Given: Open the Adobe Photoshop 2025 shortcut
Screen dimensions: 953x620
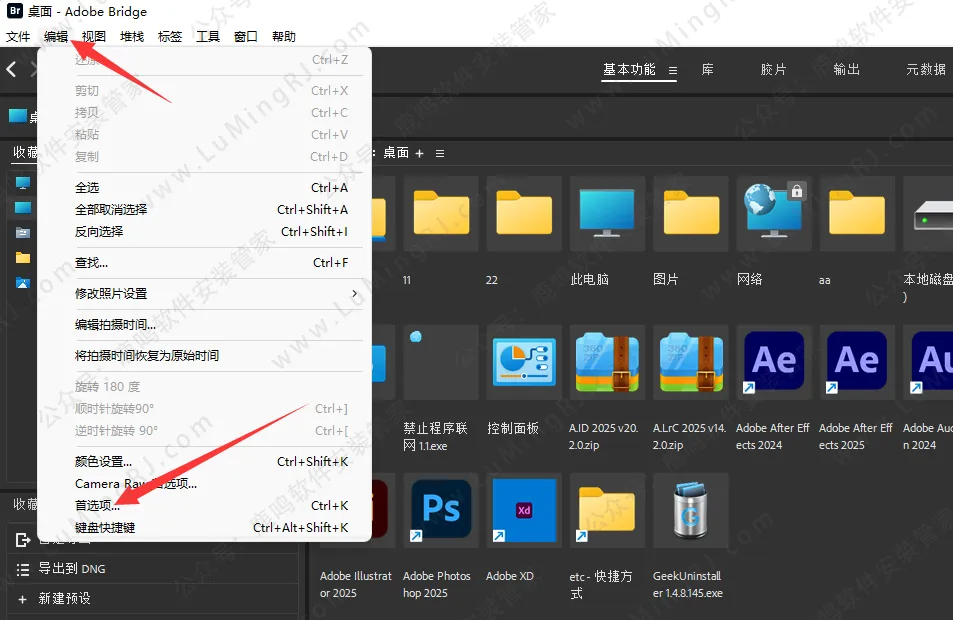Looking at the screenshot, I should (441, 510).
